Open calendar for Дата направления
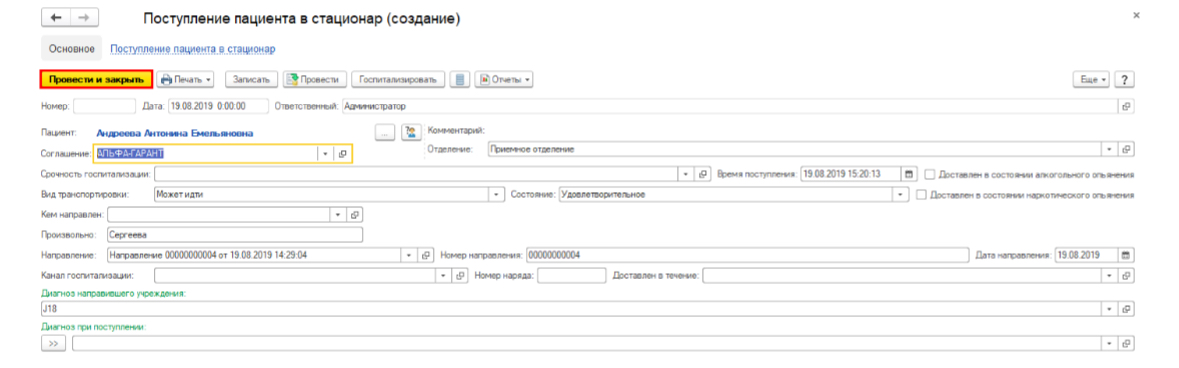 tap(1126, 254)
